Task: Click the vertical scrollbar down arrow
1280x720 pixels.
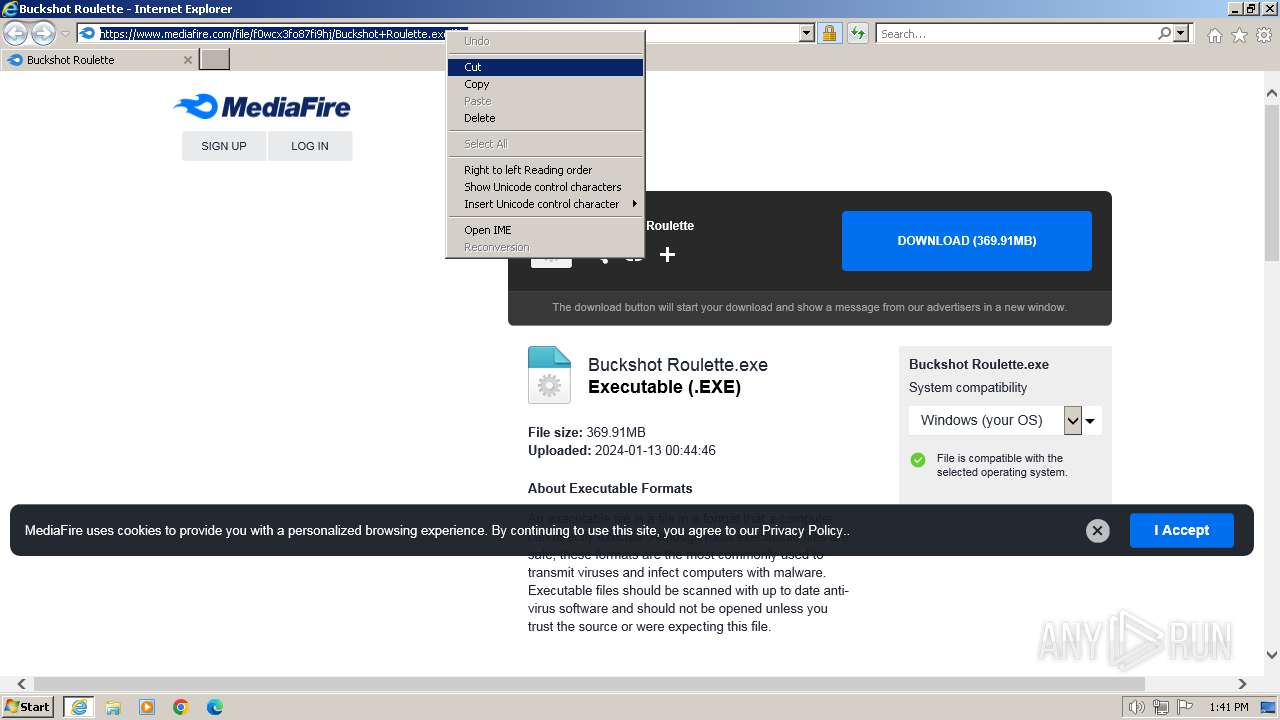Action: (x=1272, y=656)
